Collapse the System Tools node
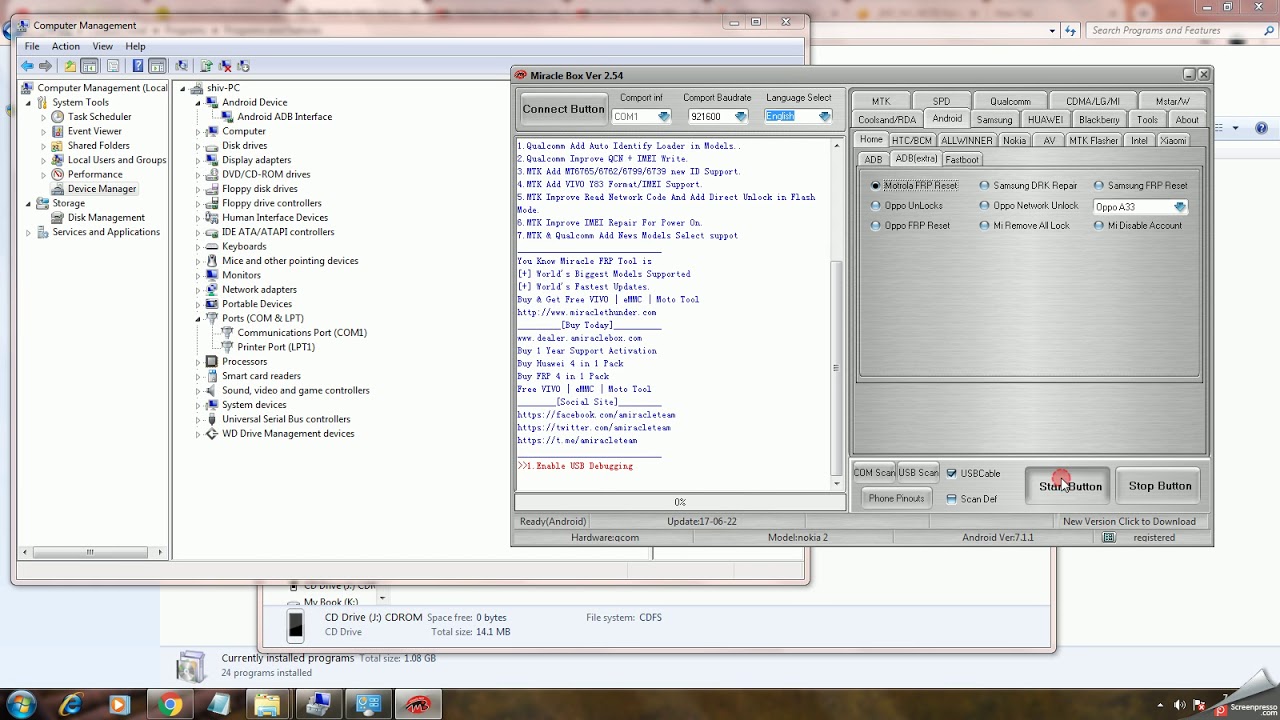The height and width of the screenshot is (720, 1280). click(28, 102)
